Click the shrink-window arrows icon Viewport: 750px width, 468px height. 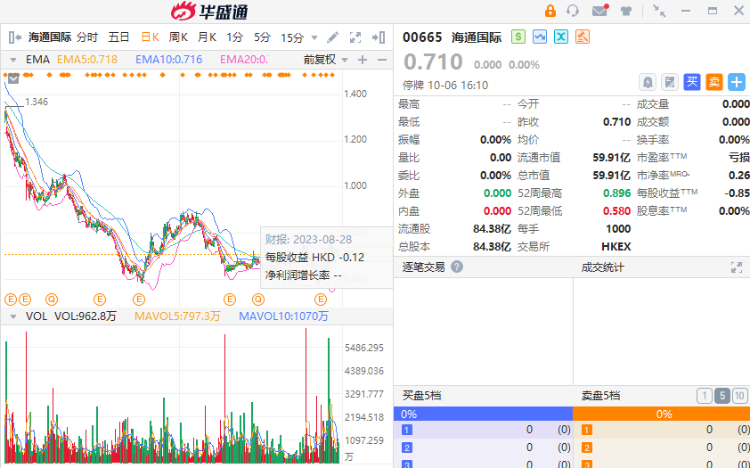coord(659,11)
